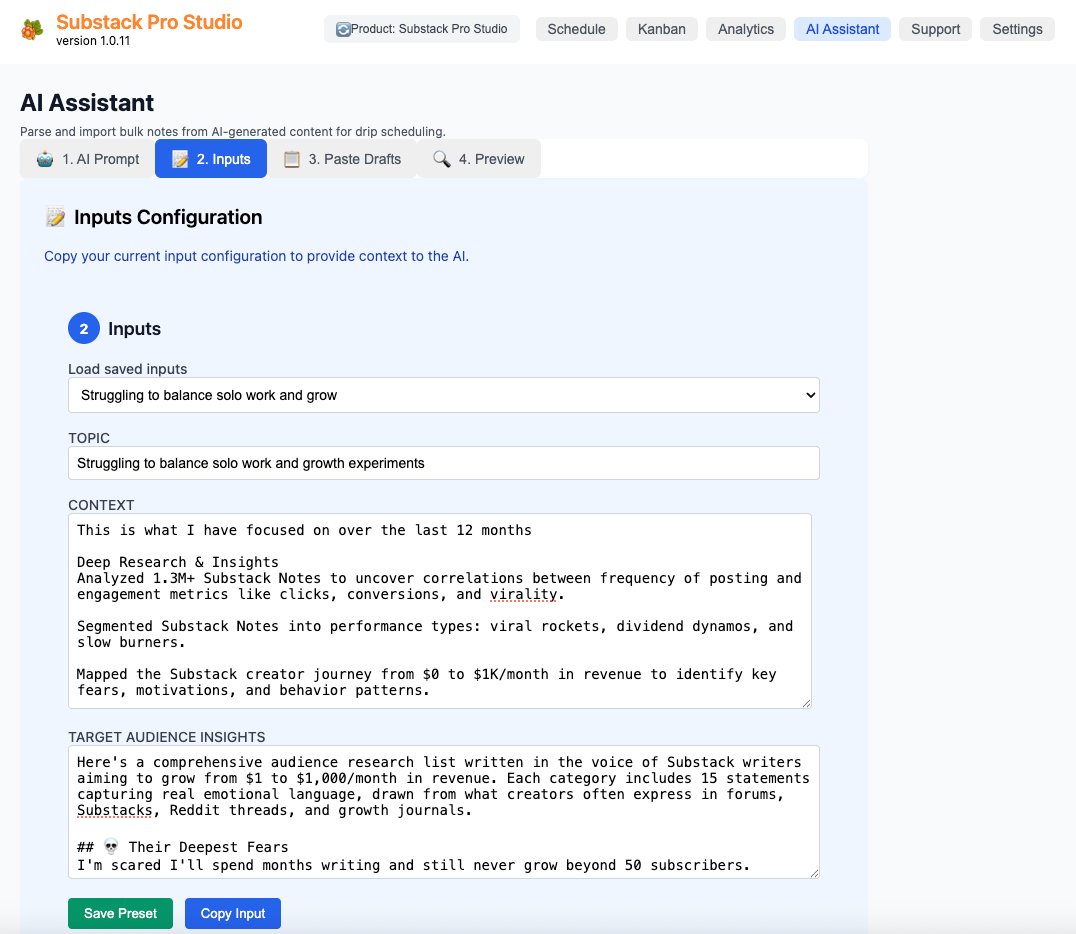This screenshot has height=934, width=1076.
Task: Click the CONTEXT textarea resize handle
Action: click(x=806, y=703)
